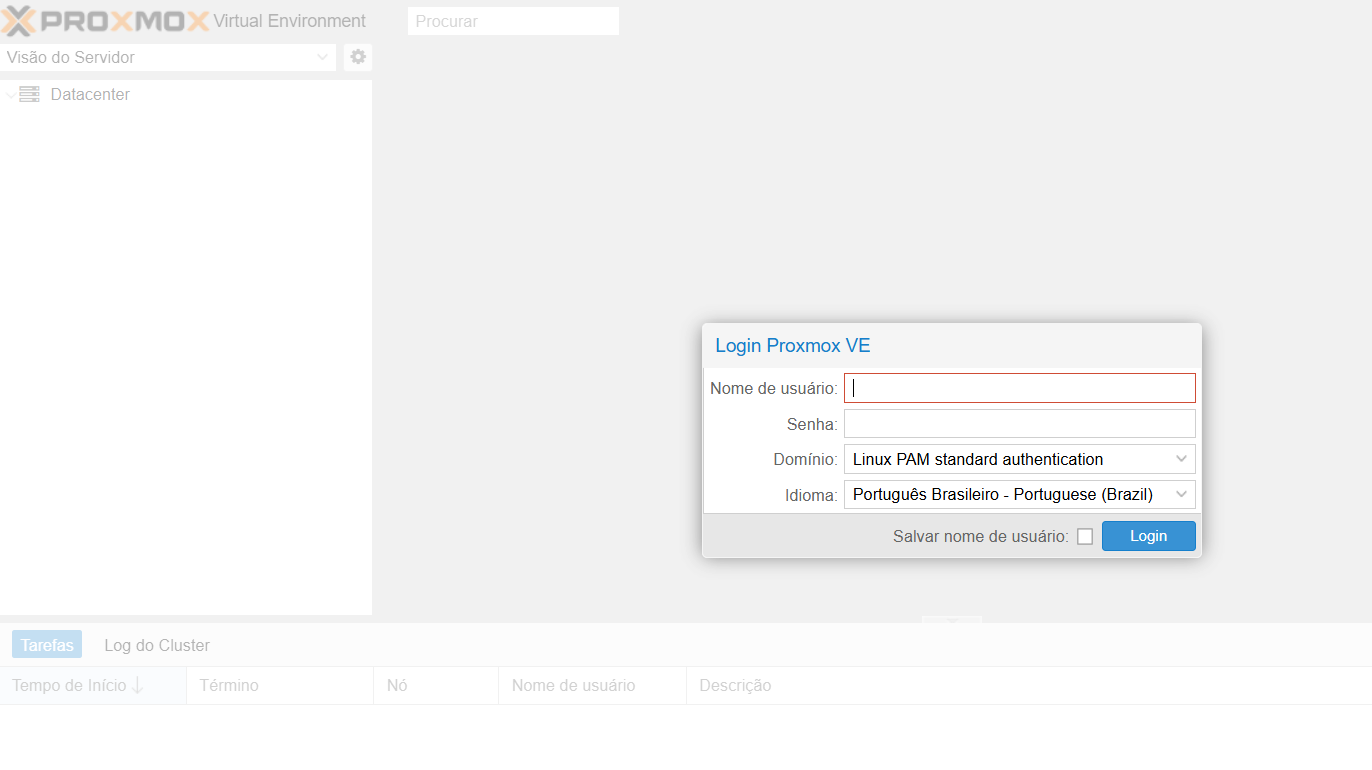Sort by Tempo de Início column header
This screenshot has height=770, width=1372.
[93, 685]
